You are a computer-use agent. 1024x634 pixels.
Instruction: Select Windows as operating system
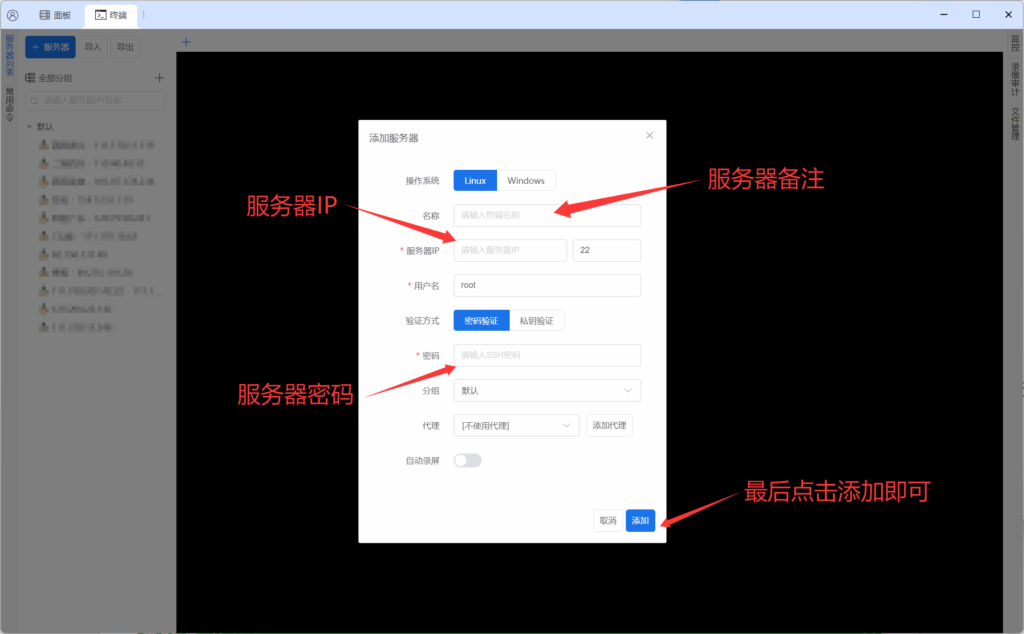click(x=526, y=180)
